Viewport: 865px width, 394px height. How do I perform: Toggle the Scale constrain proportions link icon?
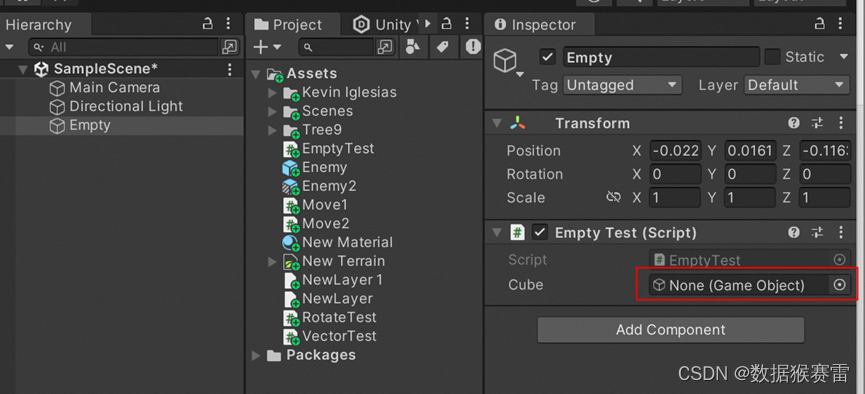[613, 198]
